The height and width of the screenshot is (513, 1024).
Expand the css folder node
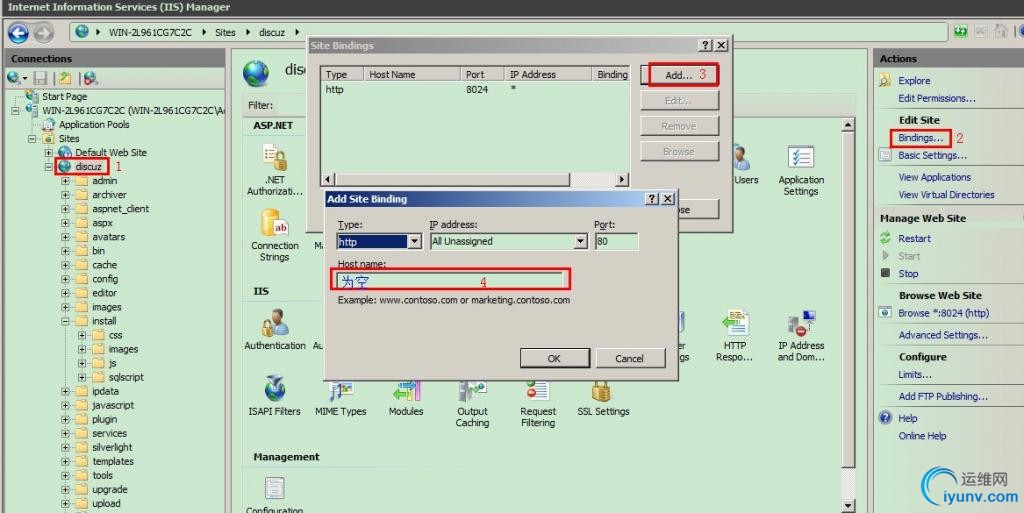(x=82, y=335)
